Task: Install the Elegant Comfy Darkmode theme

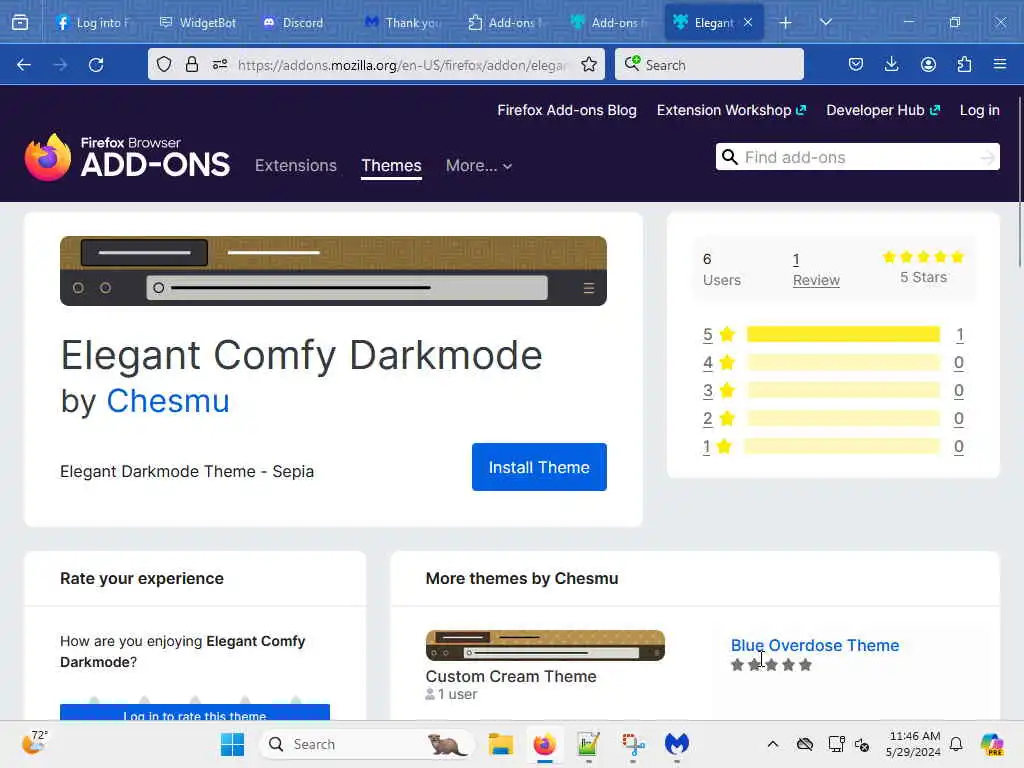Action: coord(539,467)
